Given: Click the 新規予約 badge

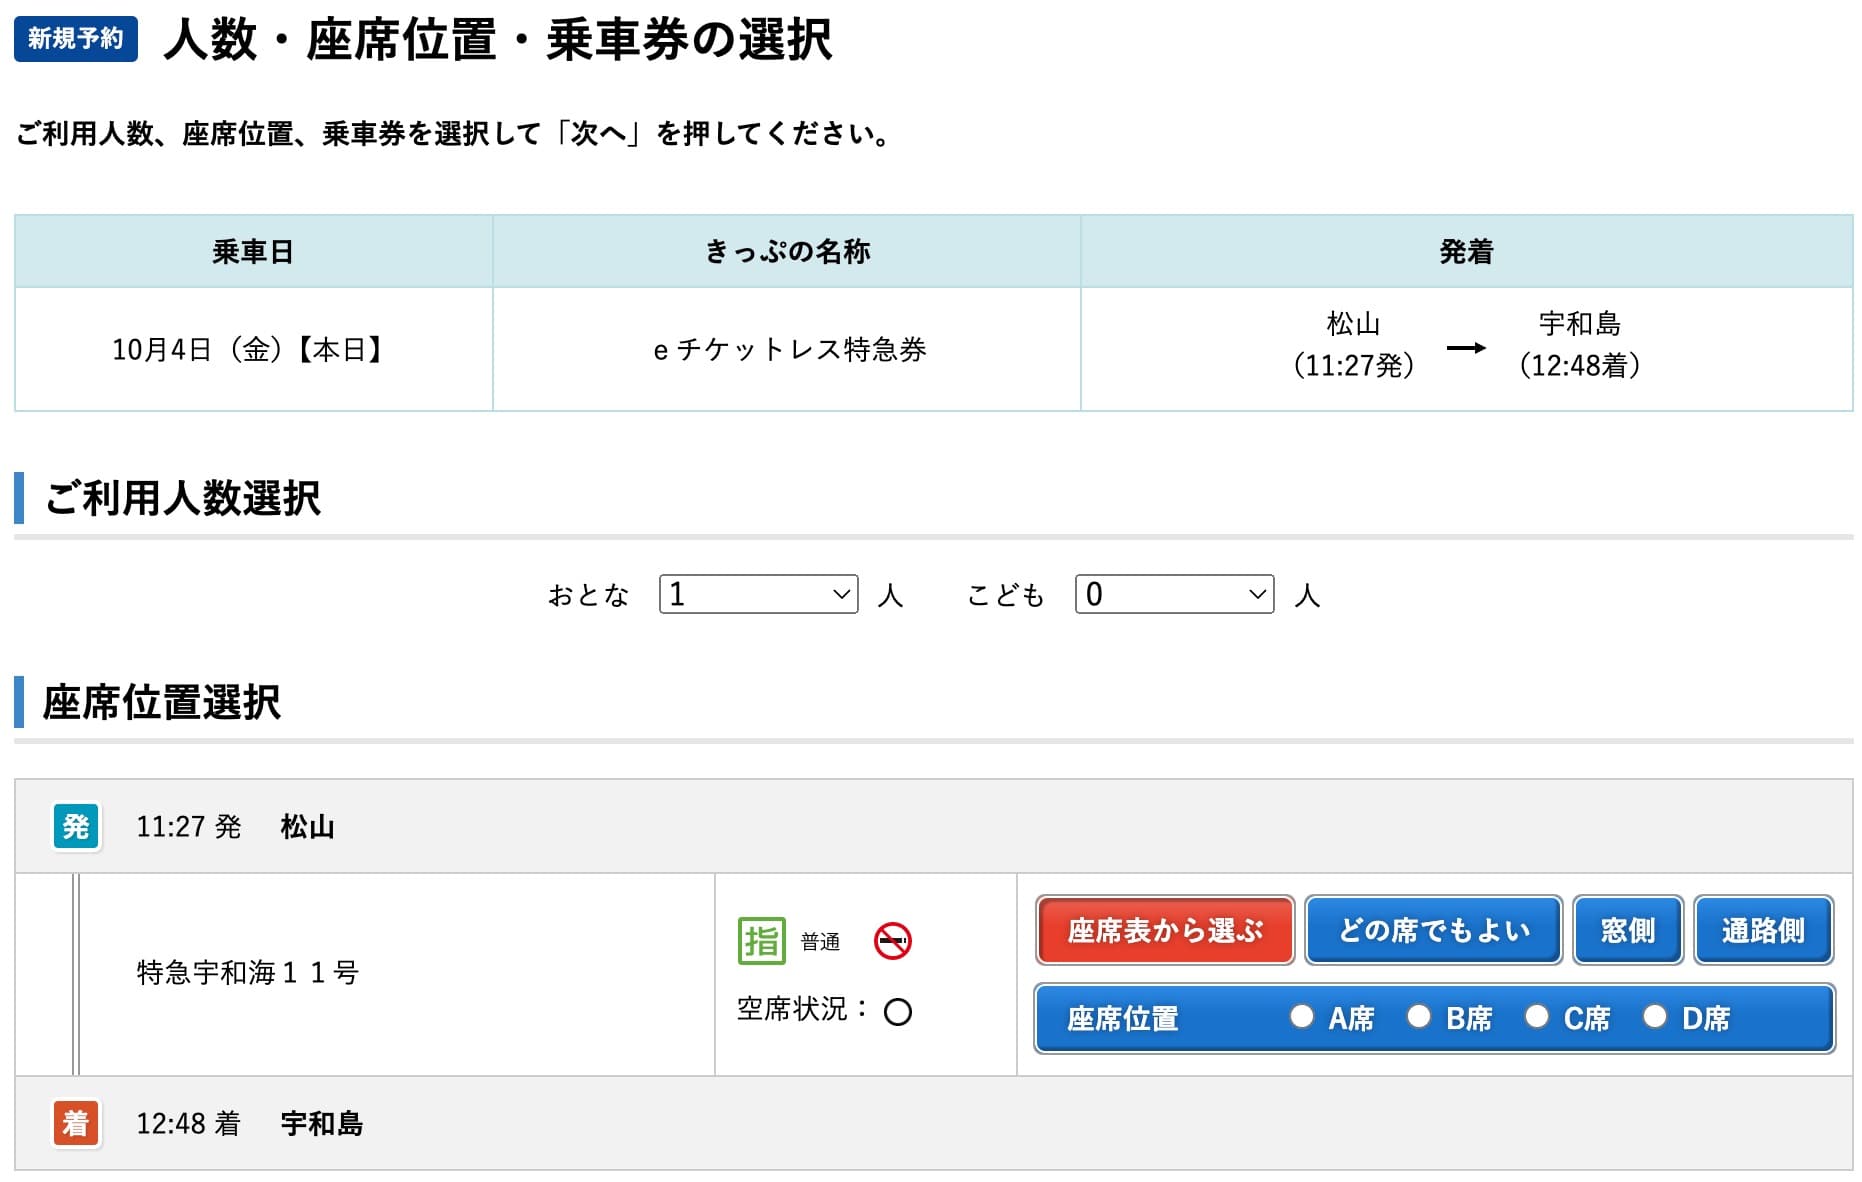Looking at the screenshot, I should click(x=76, y=39).
